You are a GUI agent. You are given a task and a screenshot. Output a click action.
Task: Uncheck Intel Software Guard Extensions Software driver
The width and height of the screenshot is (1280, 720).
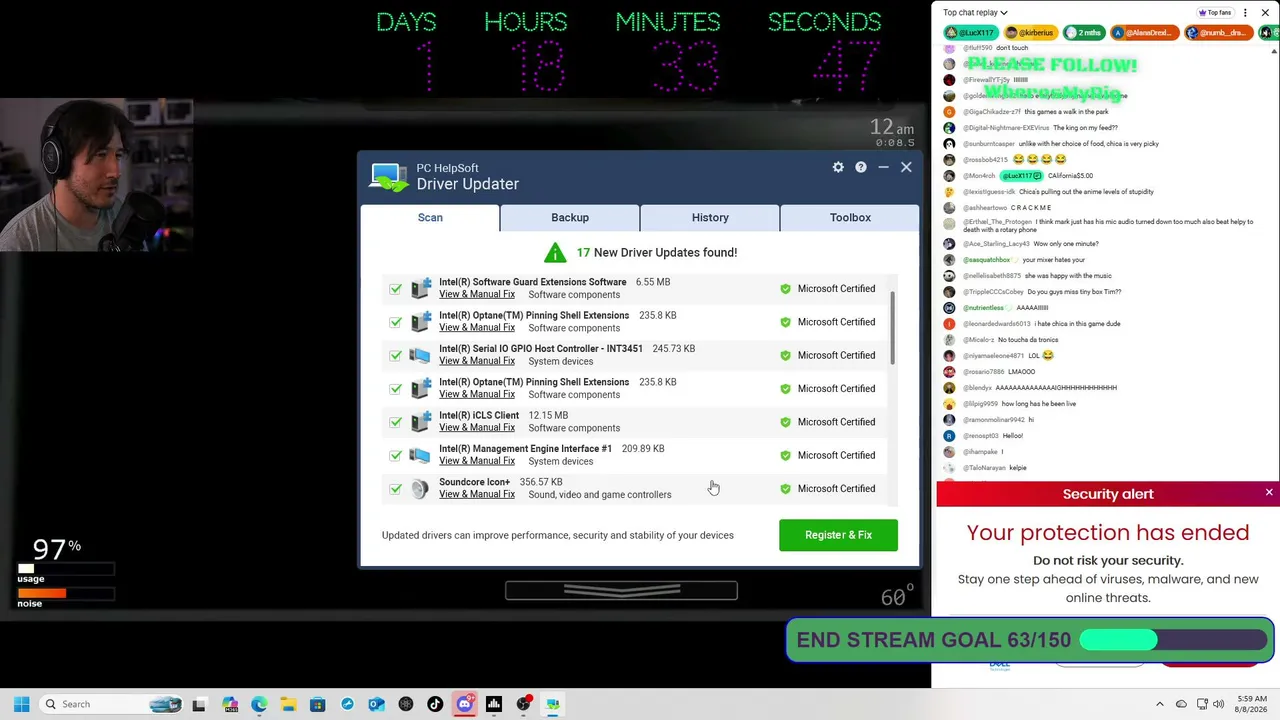click(396, 289)
